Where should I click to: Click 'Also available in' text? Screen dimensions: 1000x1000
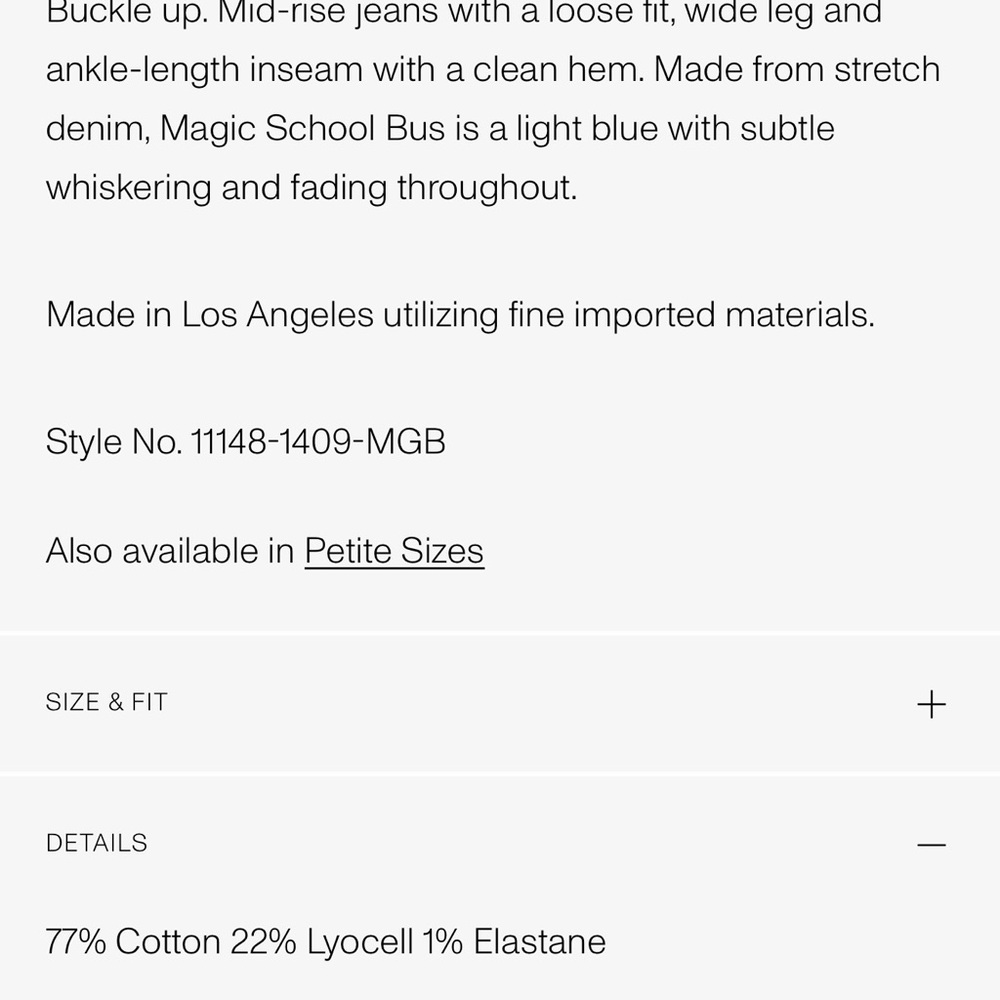(170, 551)
